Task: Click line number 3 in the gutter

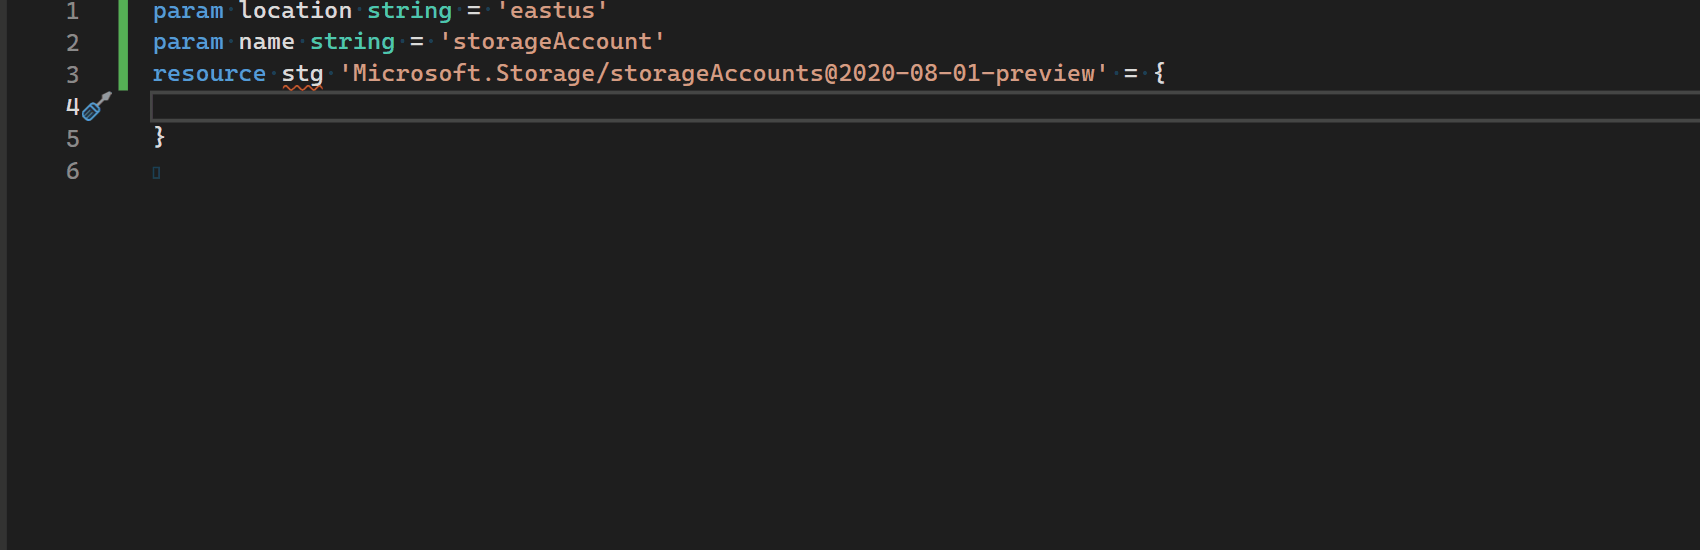Action: click(x=72, y=74)
